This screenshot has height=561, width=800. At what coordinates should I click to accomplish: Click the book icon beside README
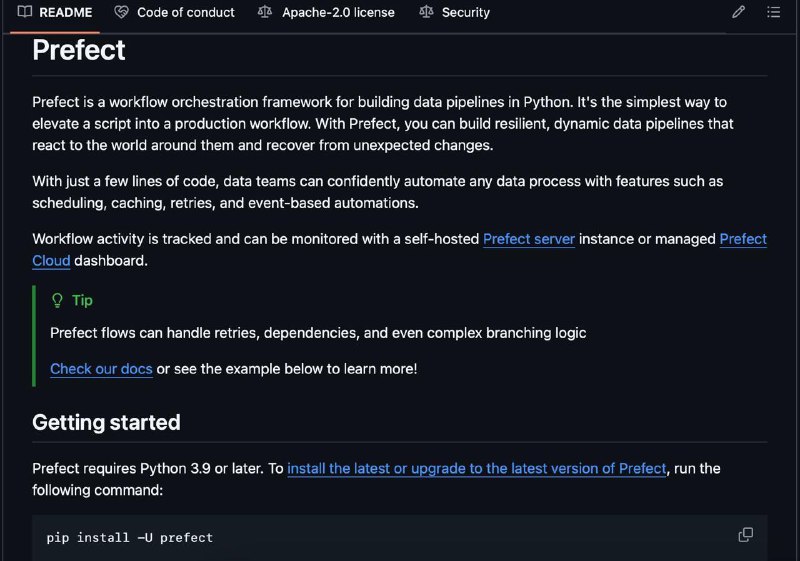pos(24,12)
